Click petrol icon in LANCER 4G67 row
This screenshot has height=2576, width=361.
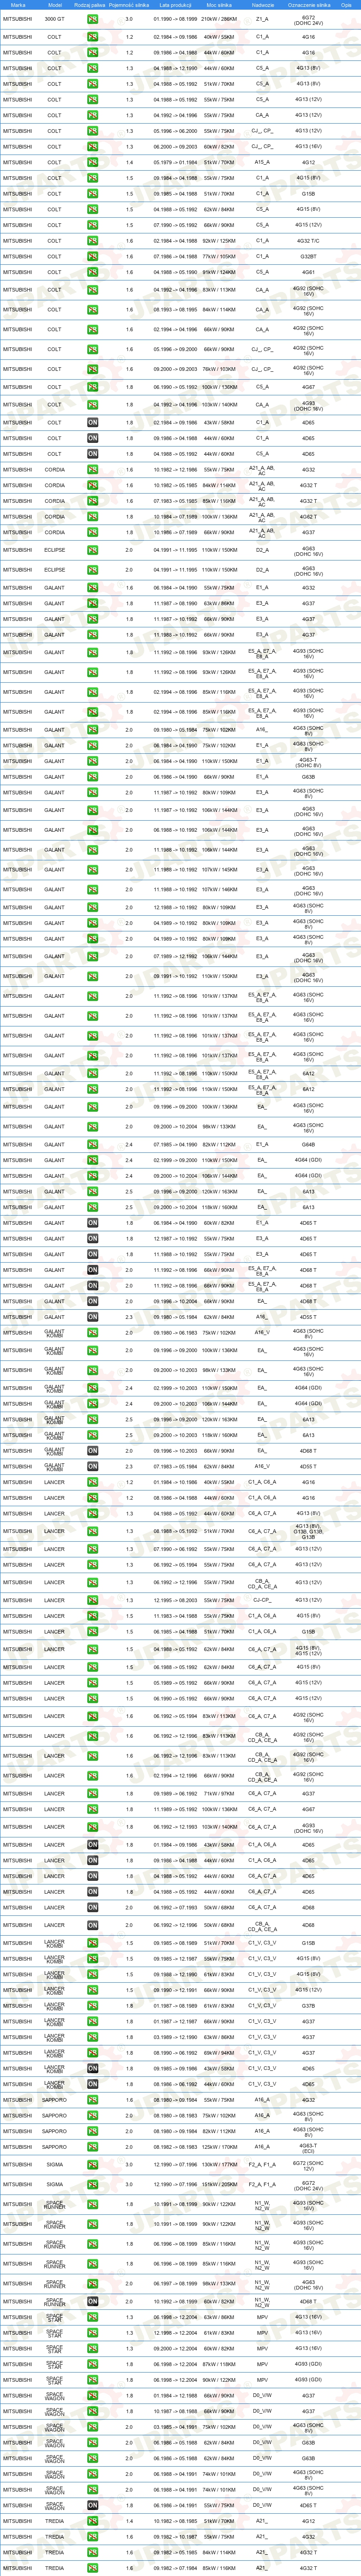click(92, 1809)
